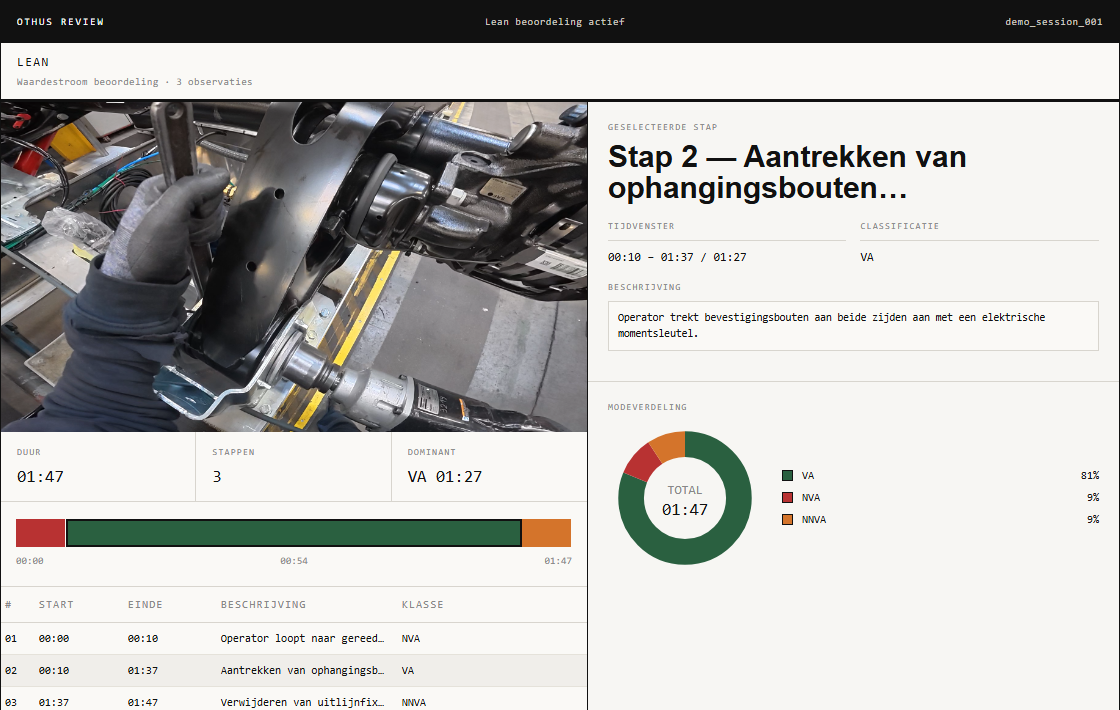Click the 01:37 end time in row 02
Image resolution: width=1120 pixels, height=710 pixels.
pos(143,671)
